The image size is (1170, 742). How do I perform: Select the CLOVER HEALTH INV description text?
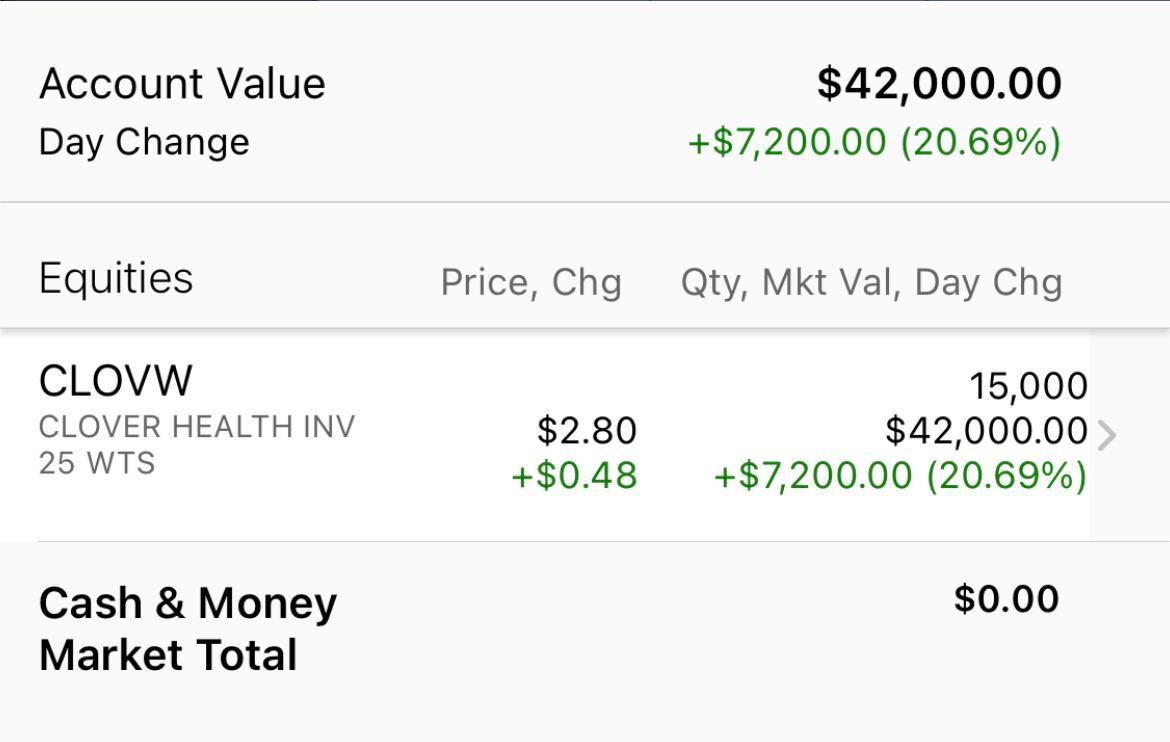pyautogui.click(x=197, y=425)
